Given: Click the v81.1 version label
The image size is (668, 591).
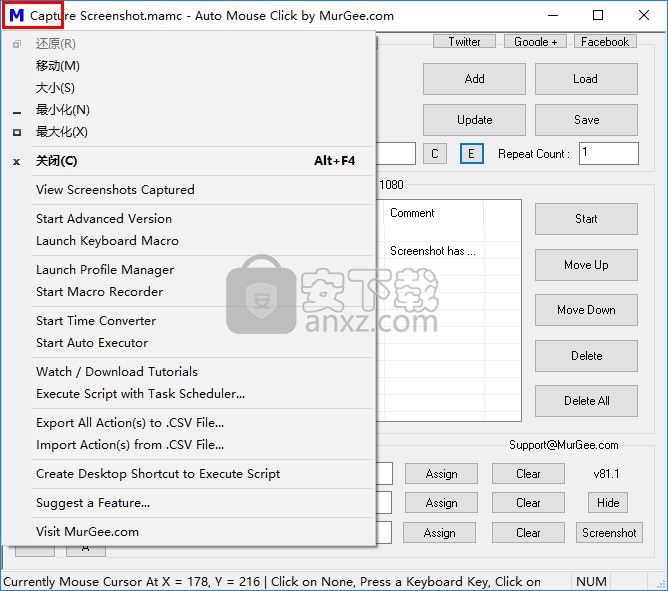Looking at the screenshot, I should 606,474.
